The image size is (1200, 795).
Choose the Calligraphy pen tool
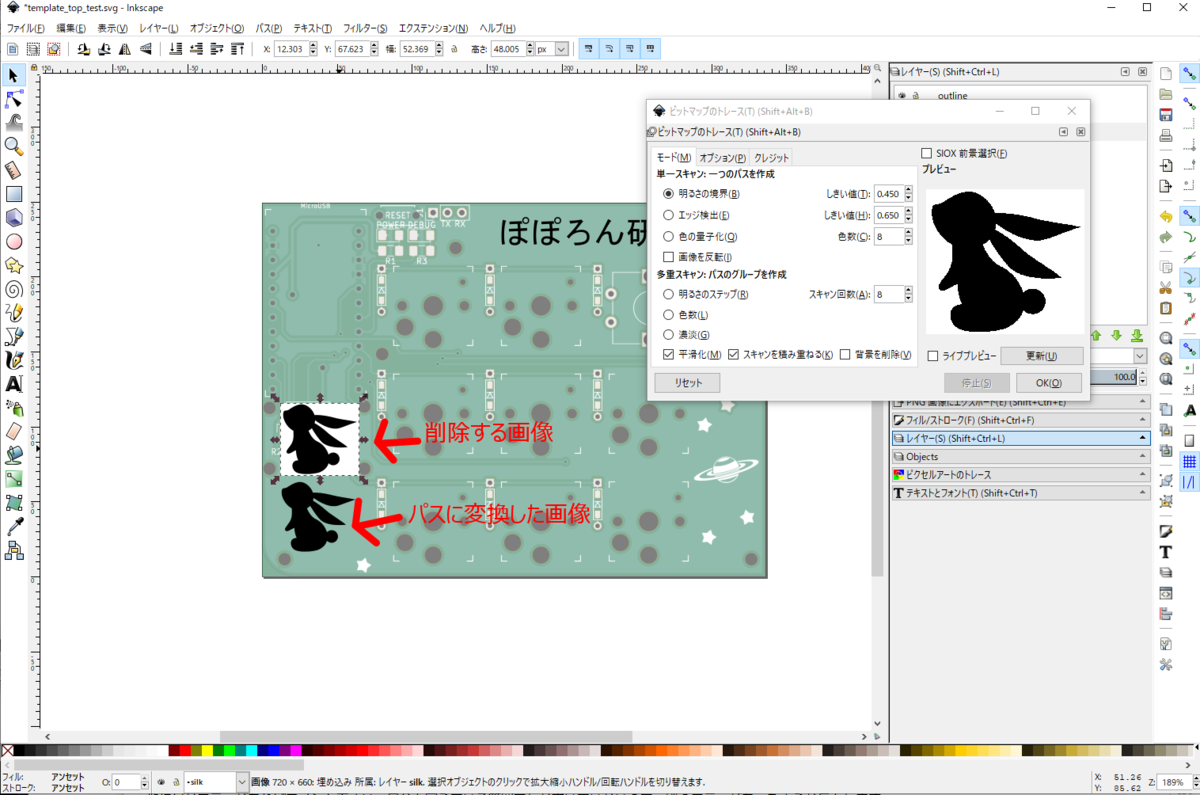(x=13, y=358)
